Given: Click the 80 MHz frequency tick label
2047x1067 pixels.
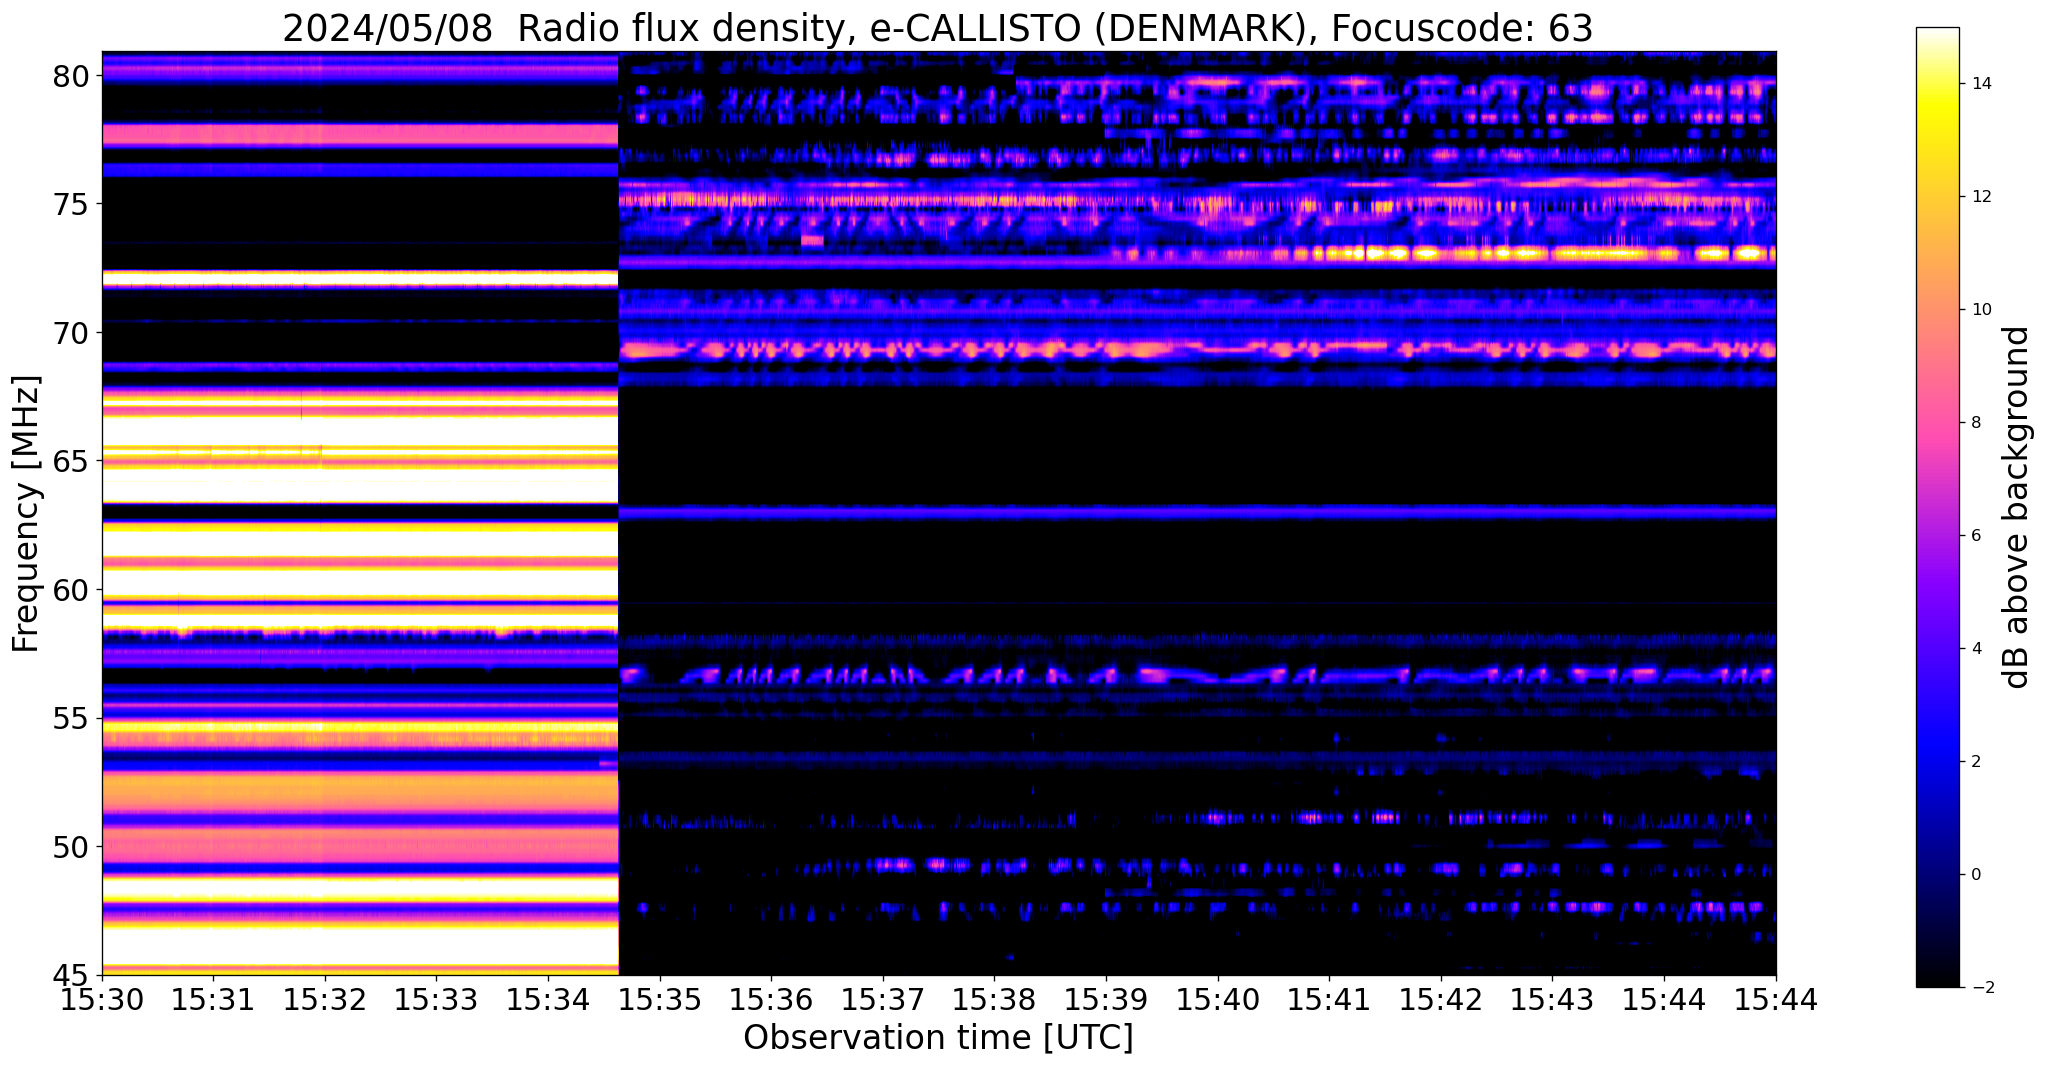Looking at the screenshot, I should [x=70, y=75].
